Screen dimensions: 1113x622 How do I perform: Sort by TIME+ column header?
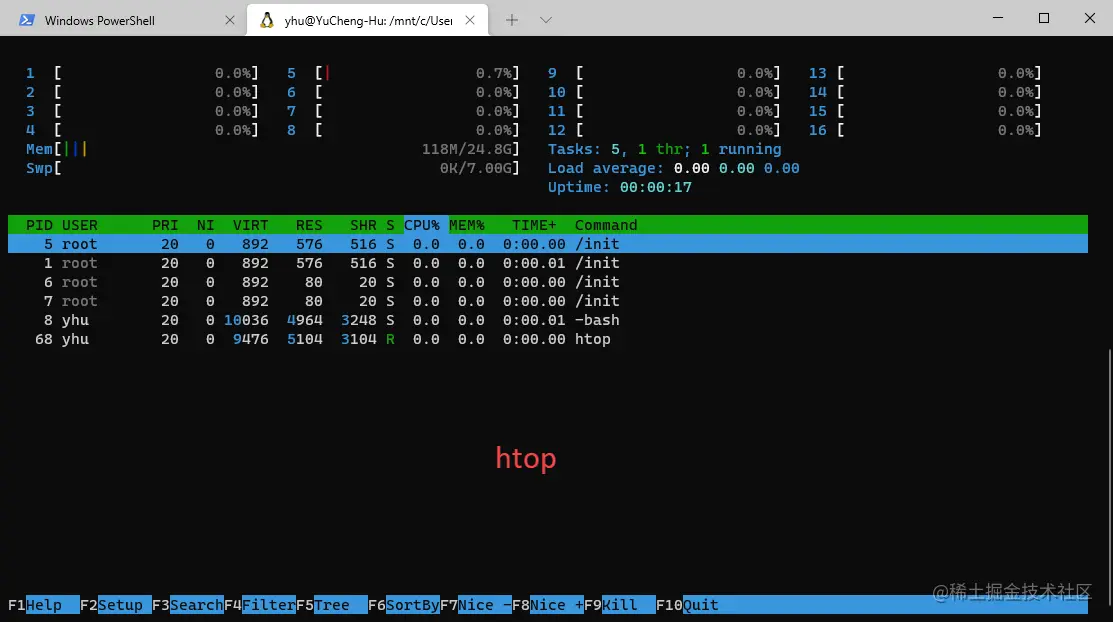[534, 225]
